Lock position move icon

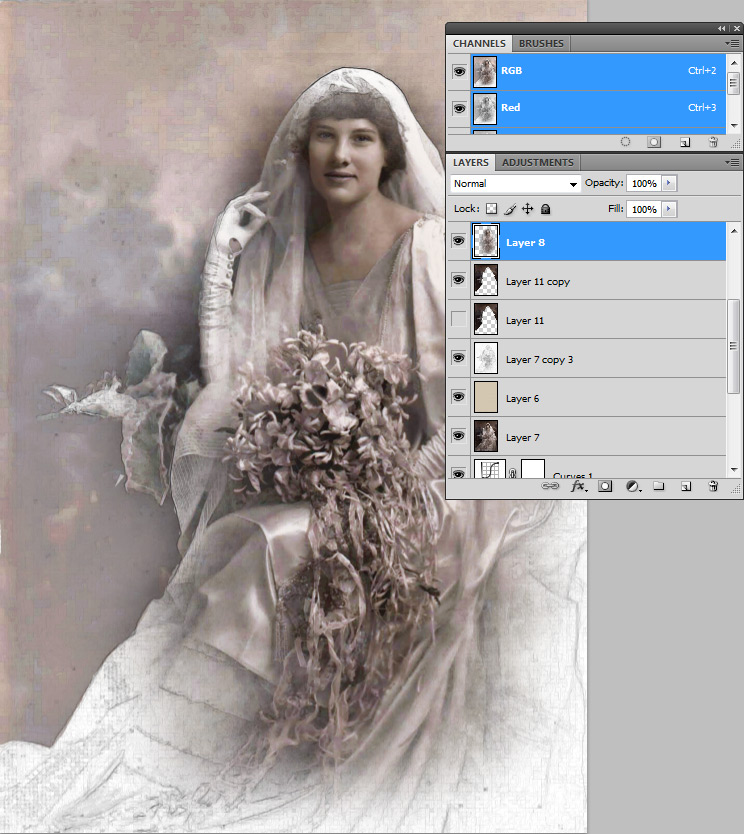point(528,209)
